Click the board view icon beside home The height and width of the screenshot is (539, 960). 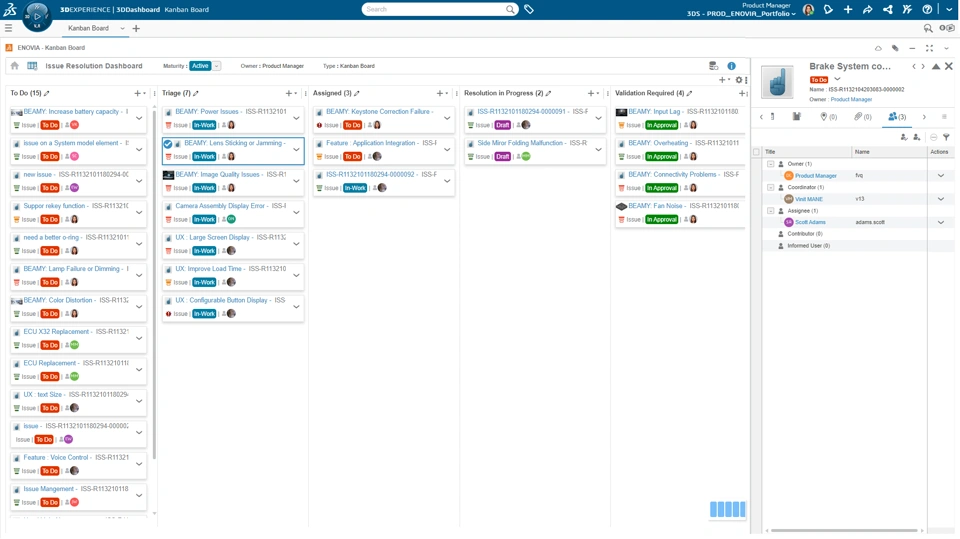pyautogui.click(x=32, y=66)
